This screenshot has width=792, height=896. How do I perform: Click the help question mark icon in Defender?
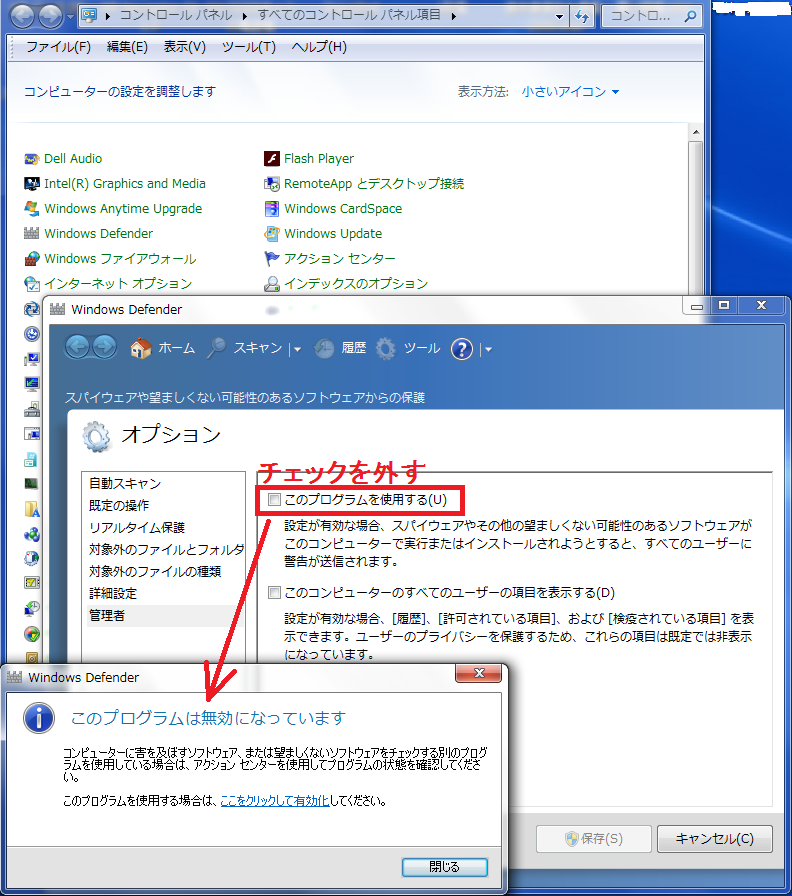coord(462,349)
